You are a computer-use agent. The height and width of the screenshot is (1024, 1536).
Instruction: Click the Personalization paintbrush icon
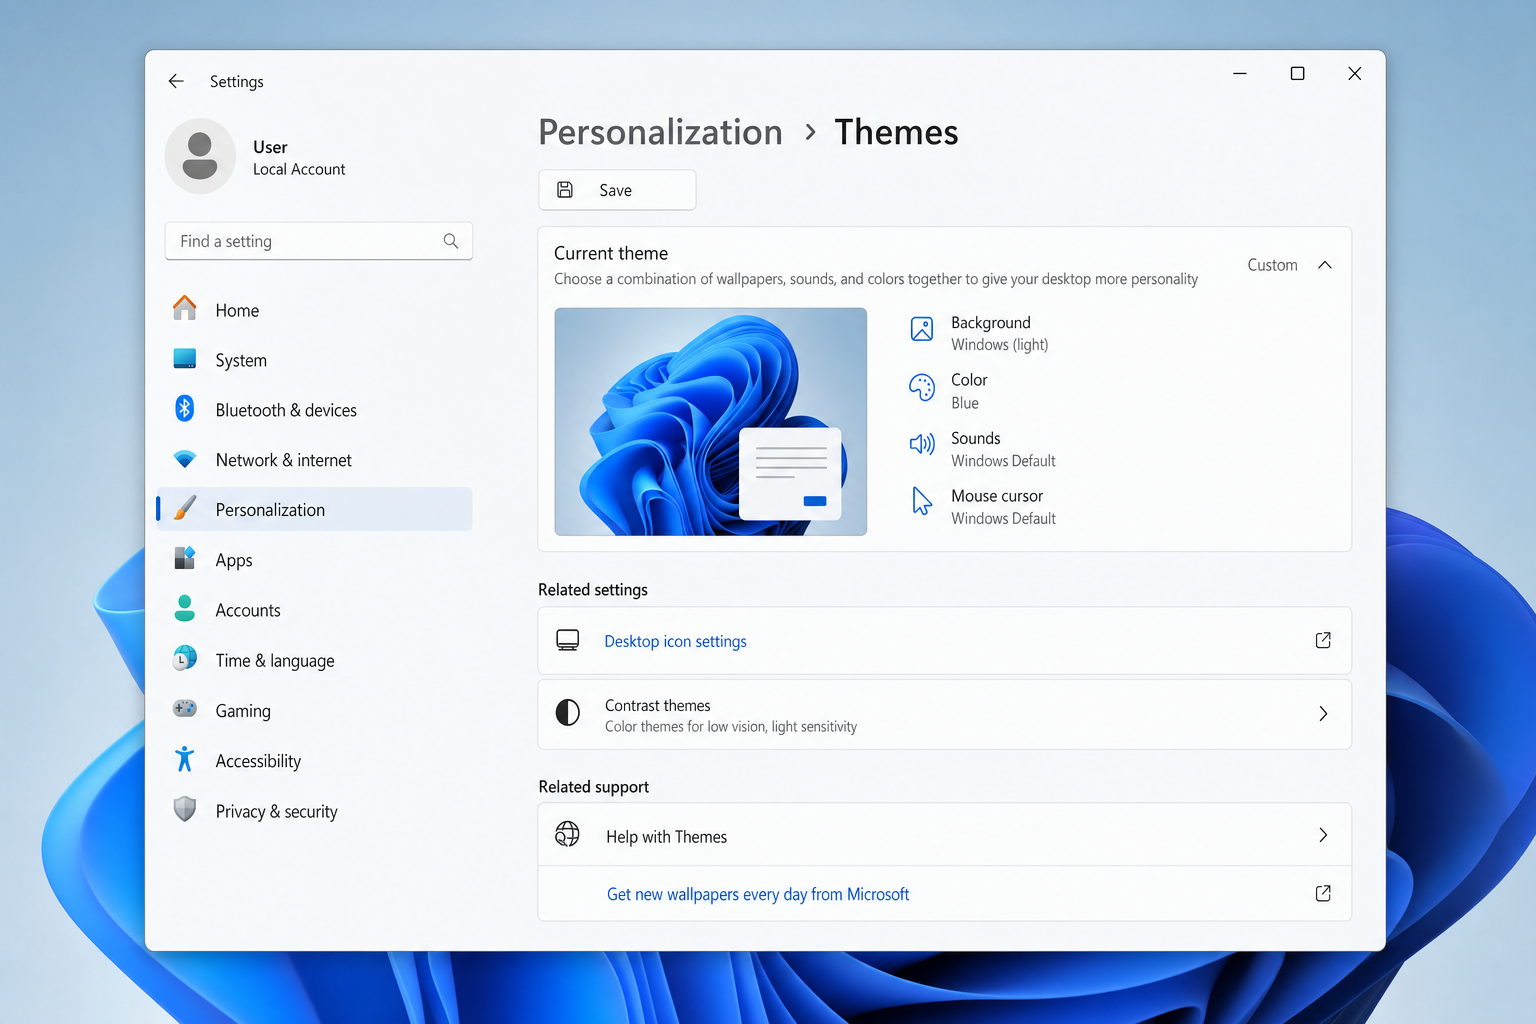[185, 508]
